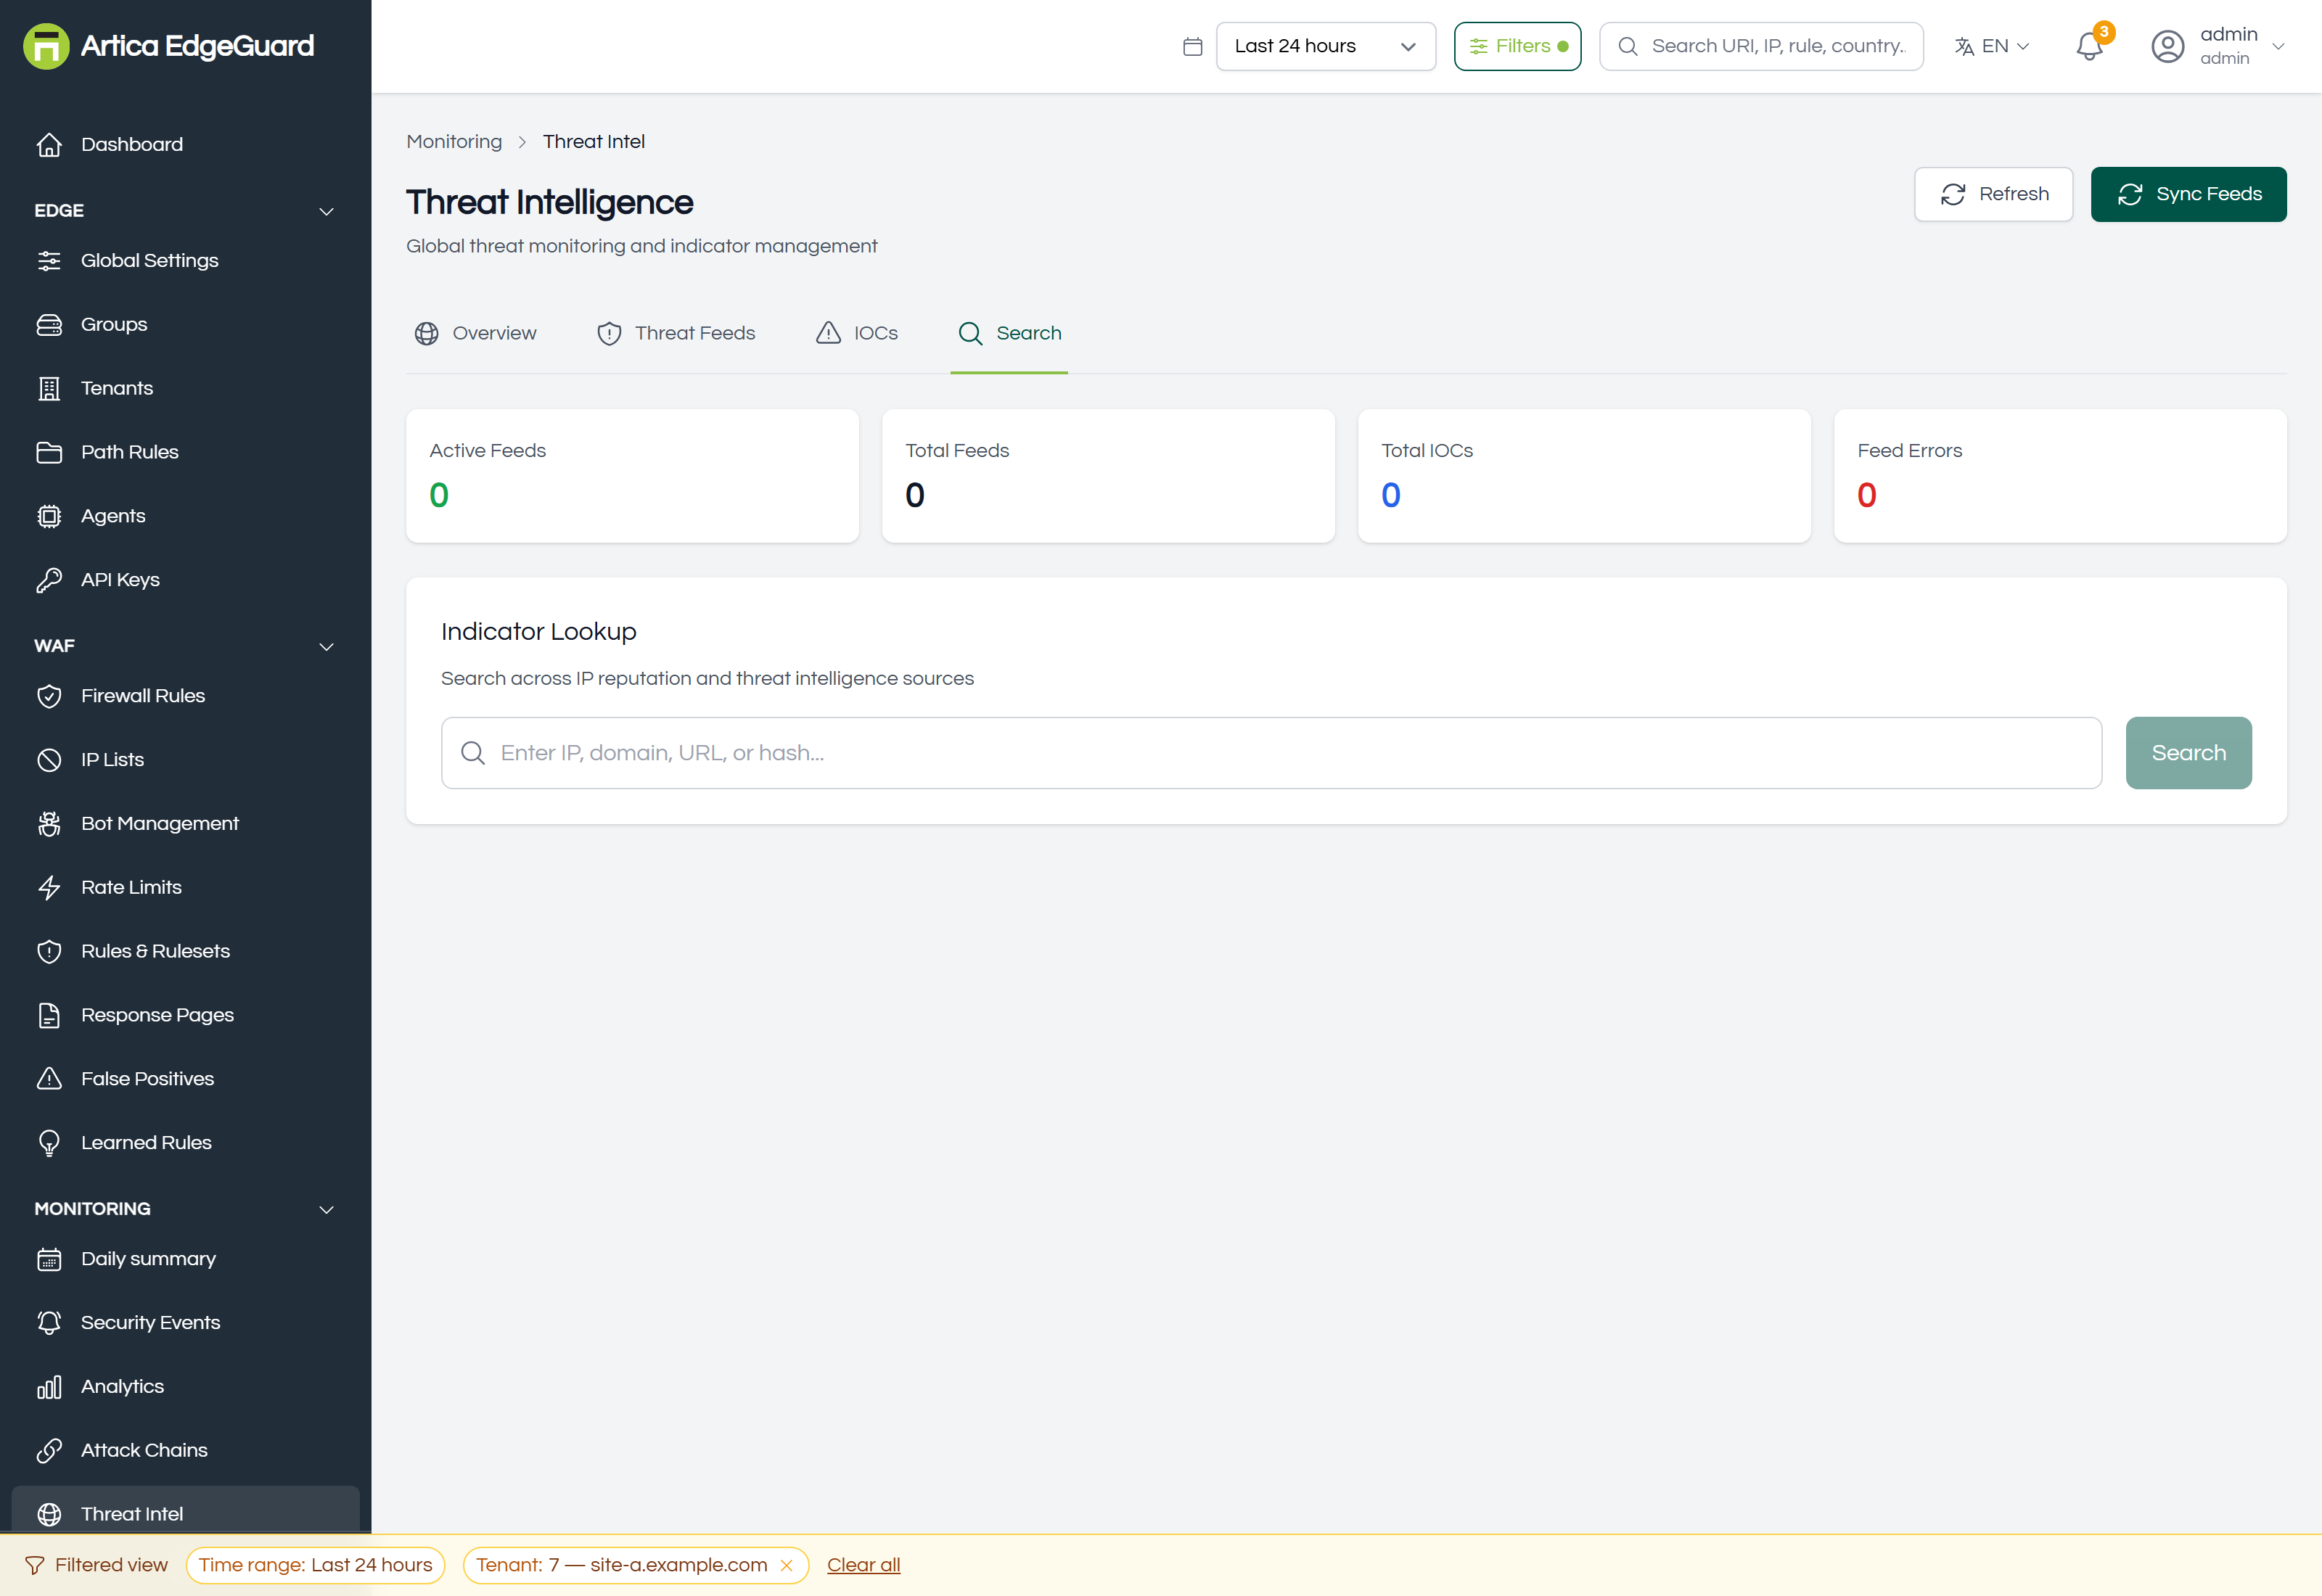Screen dimensions: 2322x1596
Task: Click the Clear all link
Action: (x=863, y=1566)
